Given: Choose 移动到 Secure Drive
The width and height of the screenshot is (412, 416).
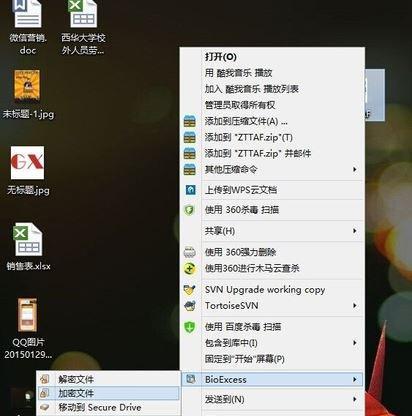Looking at the screenshot, I should [100, 407].
